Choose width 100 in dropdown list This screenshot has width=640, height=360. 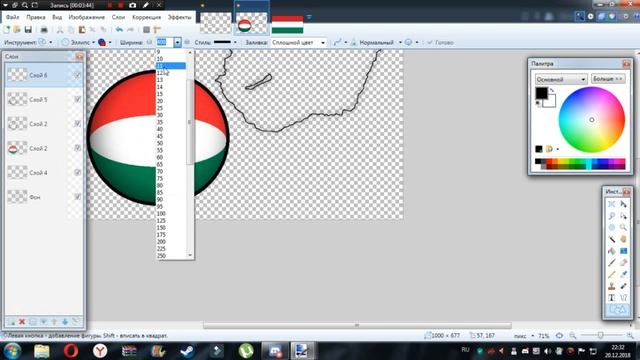point(171,213)
